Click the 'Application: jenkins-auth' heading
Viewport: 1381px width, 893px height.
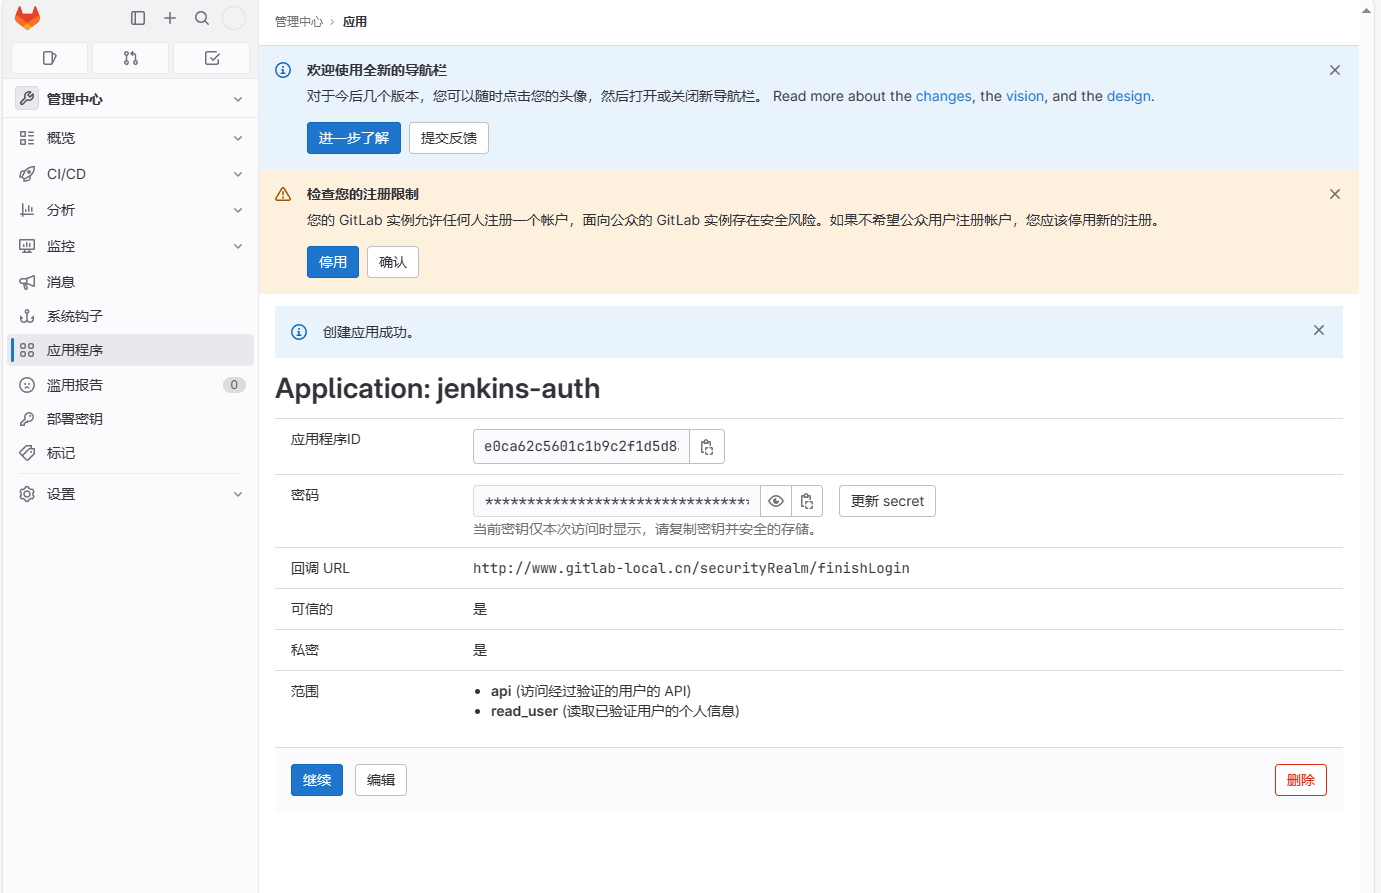click(x=438, y=388)
